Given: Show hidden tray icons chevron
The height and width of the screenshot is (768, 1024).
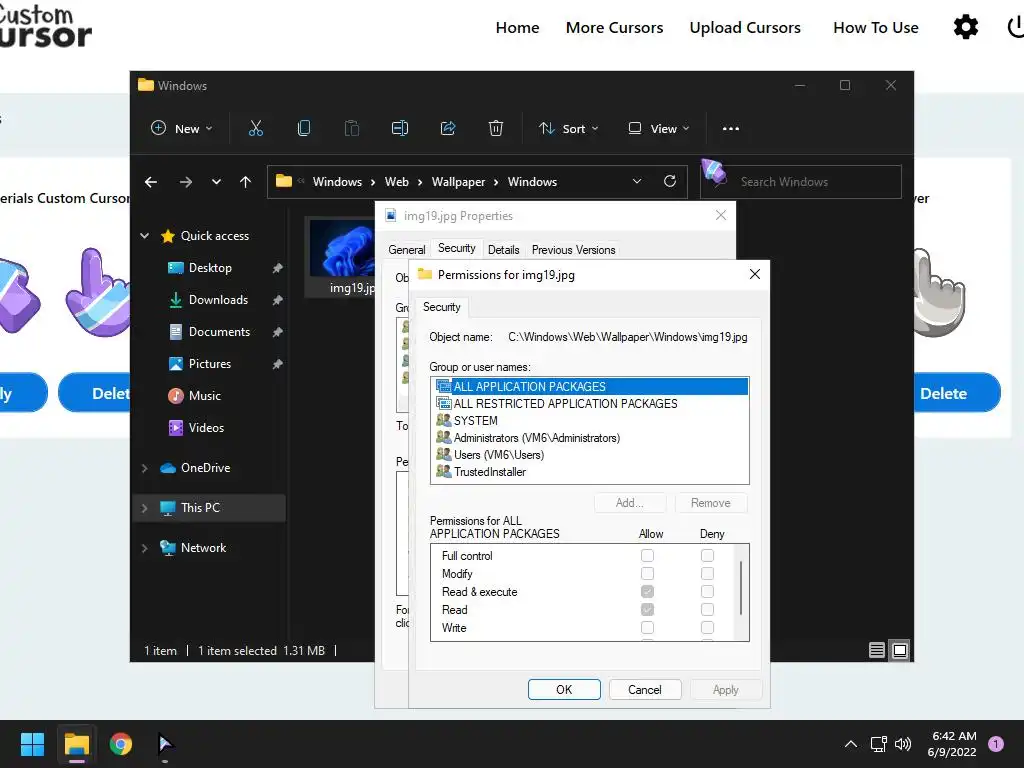Looking at the screenshot, I should click(851, 744).
